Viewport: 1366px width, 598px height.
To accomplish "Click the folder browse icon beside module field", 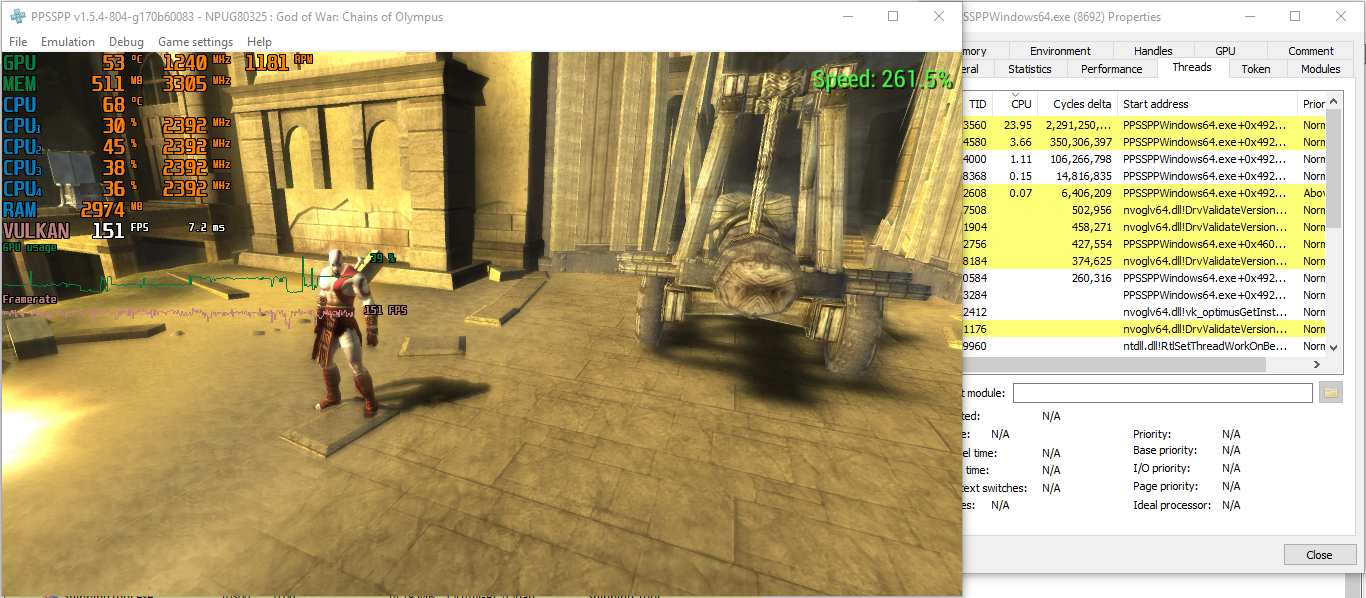I will pyautogui.click(x=1330, y=393).
